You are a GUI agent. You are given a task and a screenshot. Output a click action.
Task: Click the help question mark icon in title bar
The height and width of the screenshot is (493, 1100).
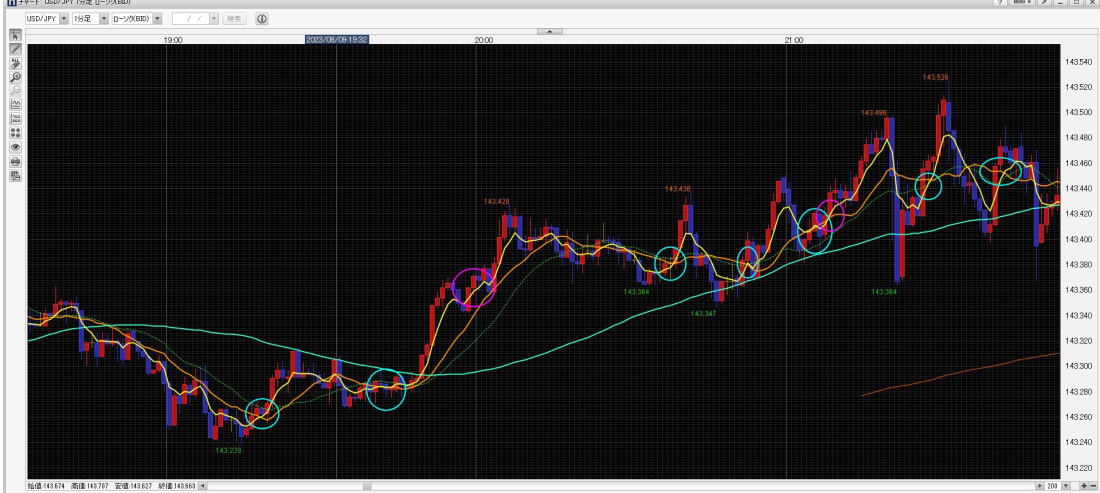click(x=1000, y=2)
